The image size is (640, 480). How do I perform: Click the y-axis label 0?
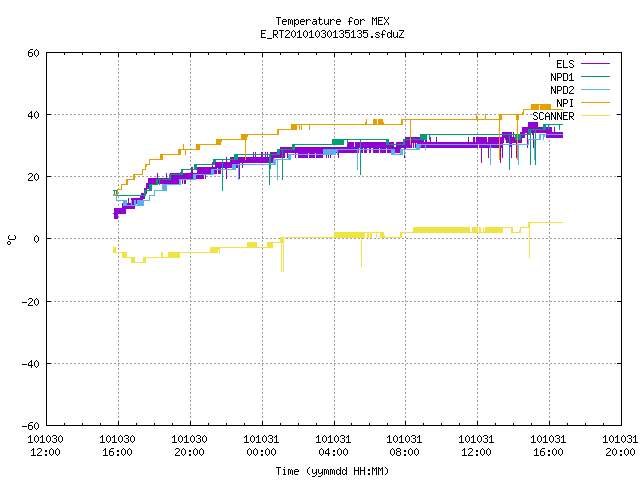click(36, 239)
